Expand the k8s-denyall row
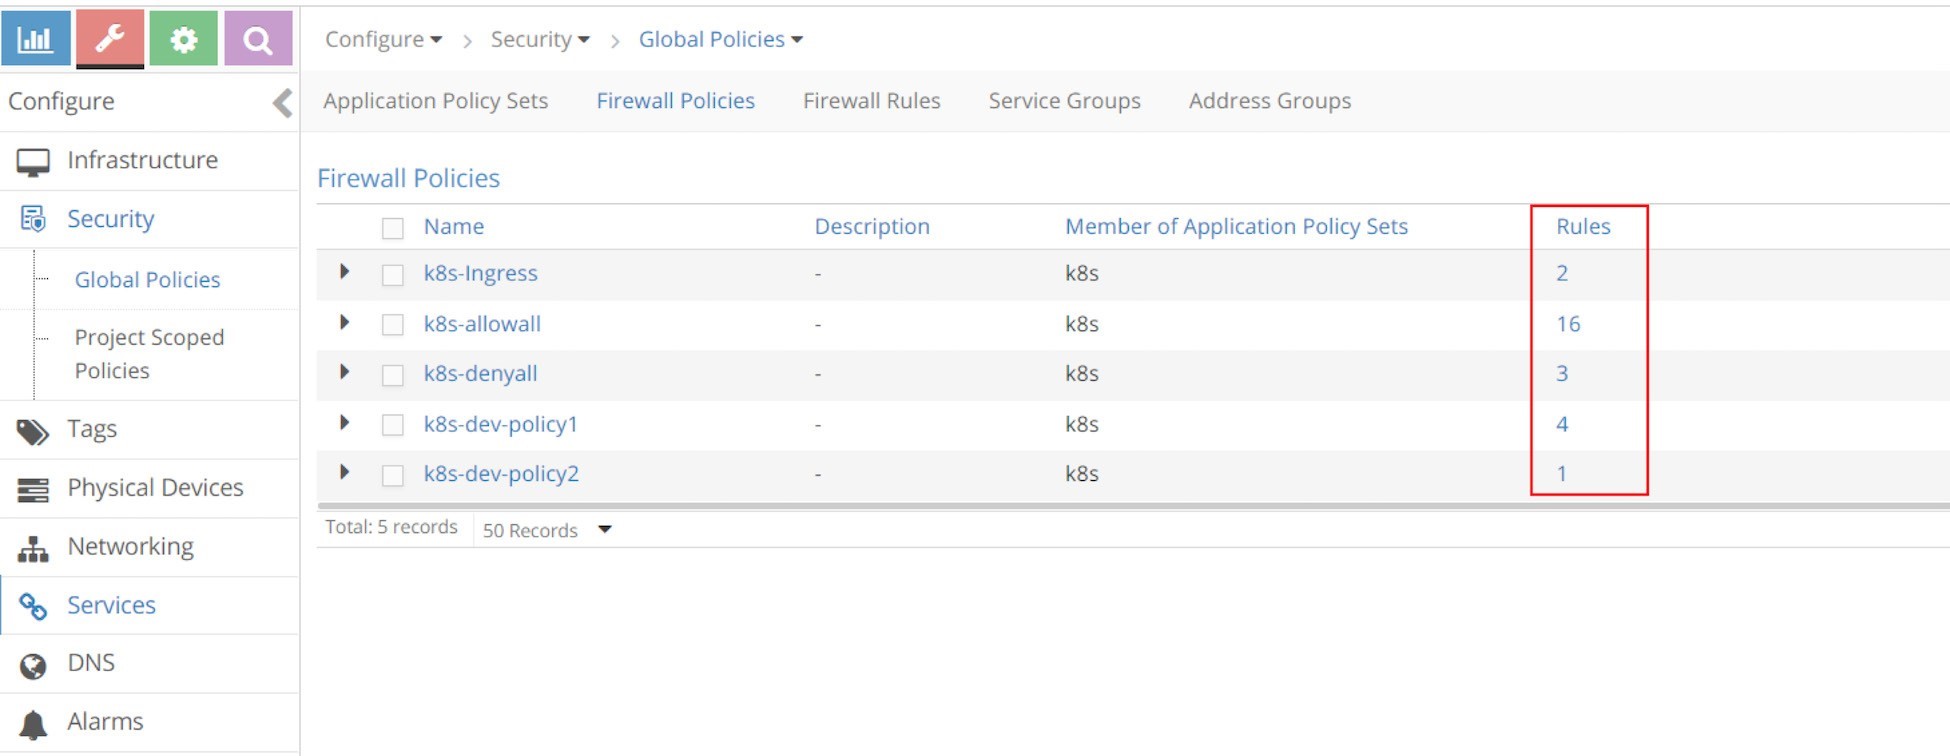Image resolution: width=1950 pixels, height=756 pixels. coord(344,372)
